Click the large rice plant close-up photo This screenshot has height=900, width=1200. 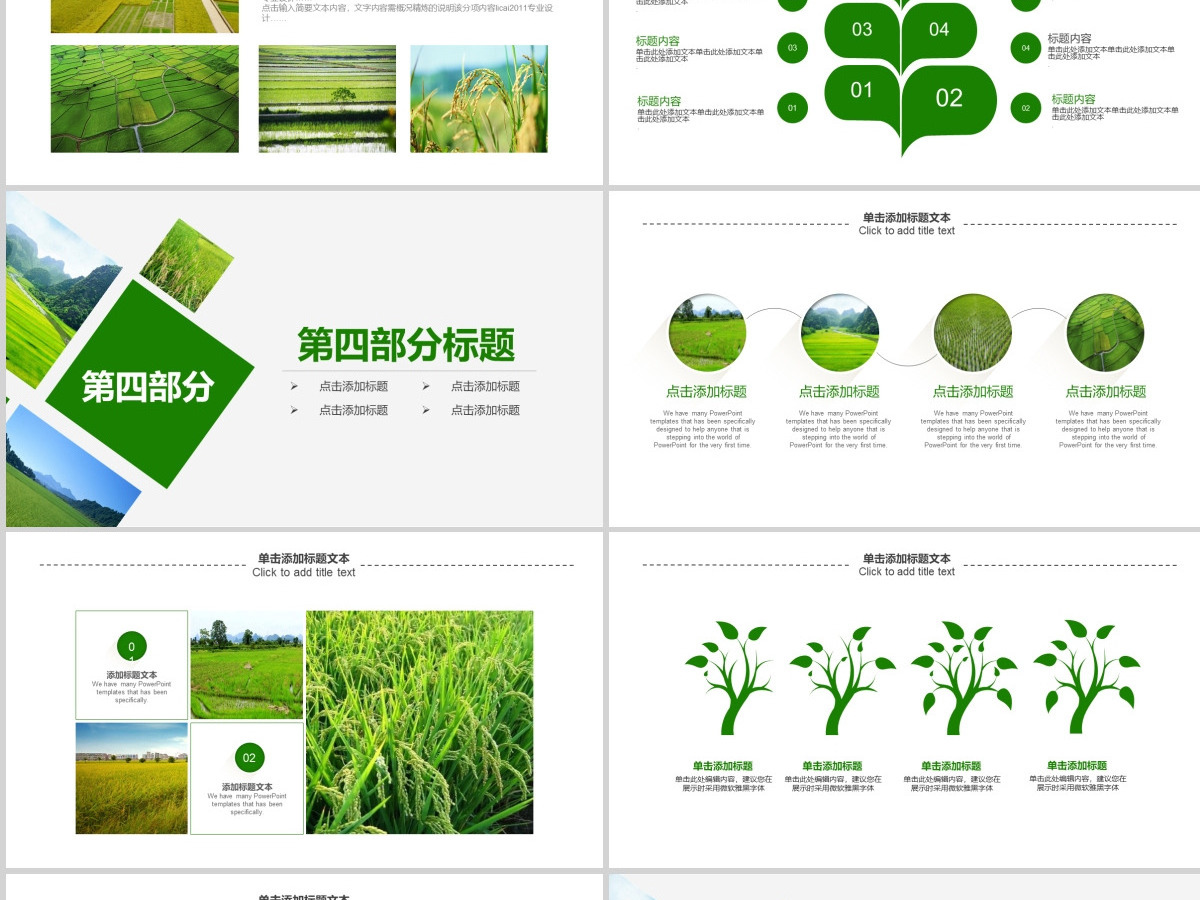coord(419,722)
